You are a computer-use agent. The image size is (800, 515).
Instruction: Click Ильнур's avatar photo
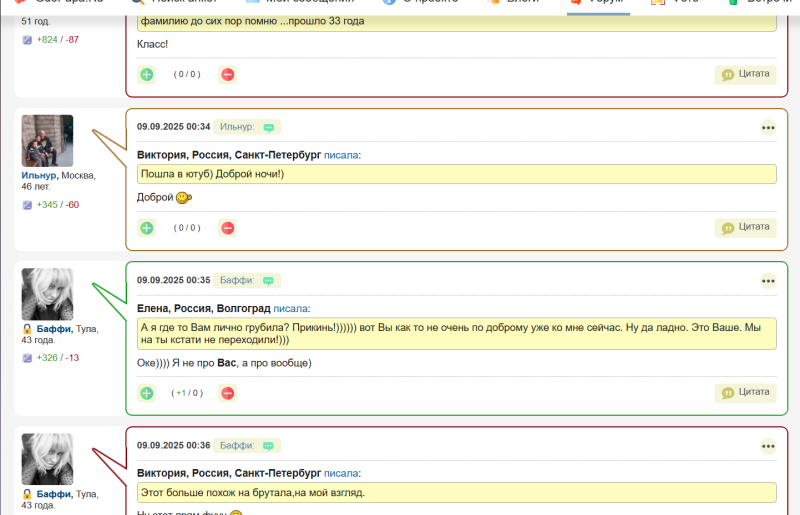click(x=47, y=140)
